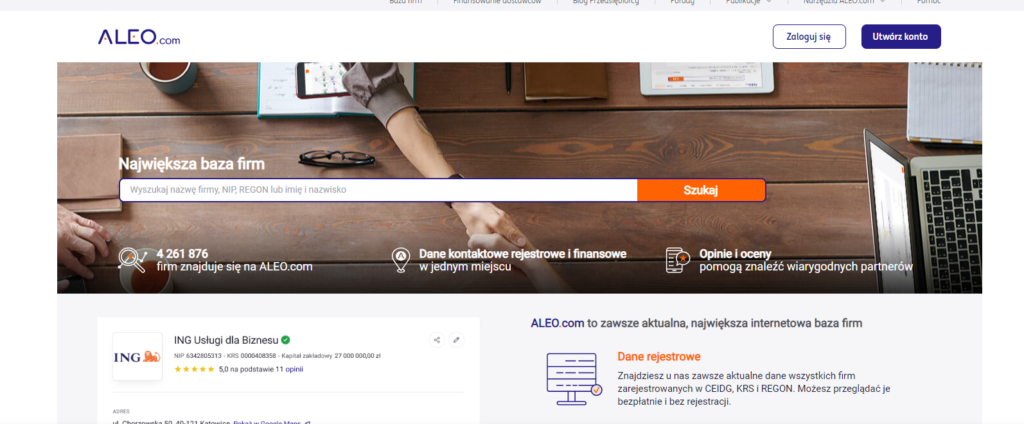
Task: Click the phone review icon by Opinie i oceny
Action: click(678, 260)
